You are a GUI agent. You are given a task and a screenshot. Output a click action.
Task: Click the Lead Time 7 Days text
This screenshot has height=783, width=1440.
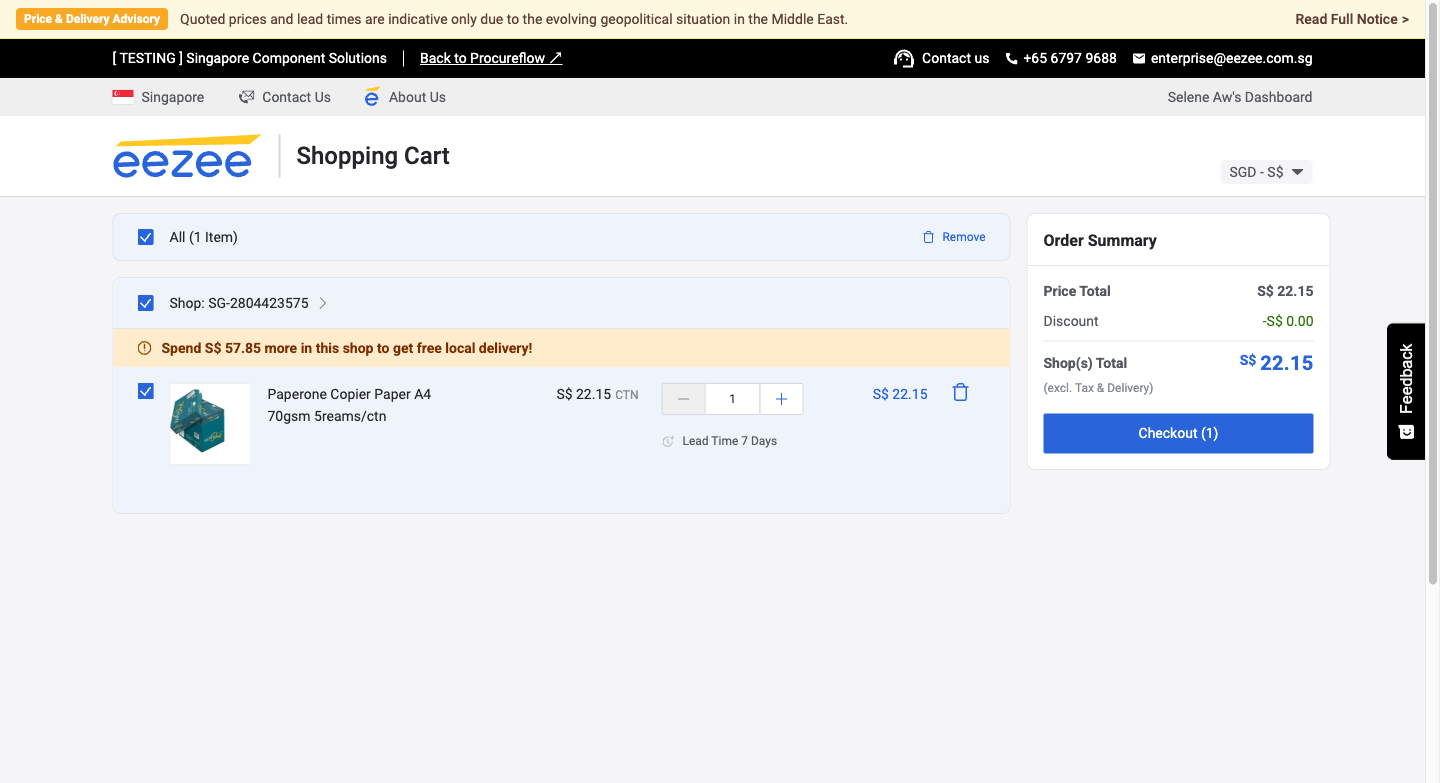(729, 441)
